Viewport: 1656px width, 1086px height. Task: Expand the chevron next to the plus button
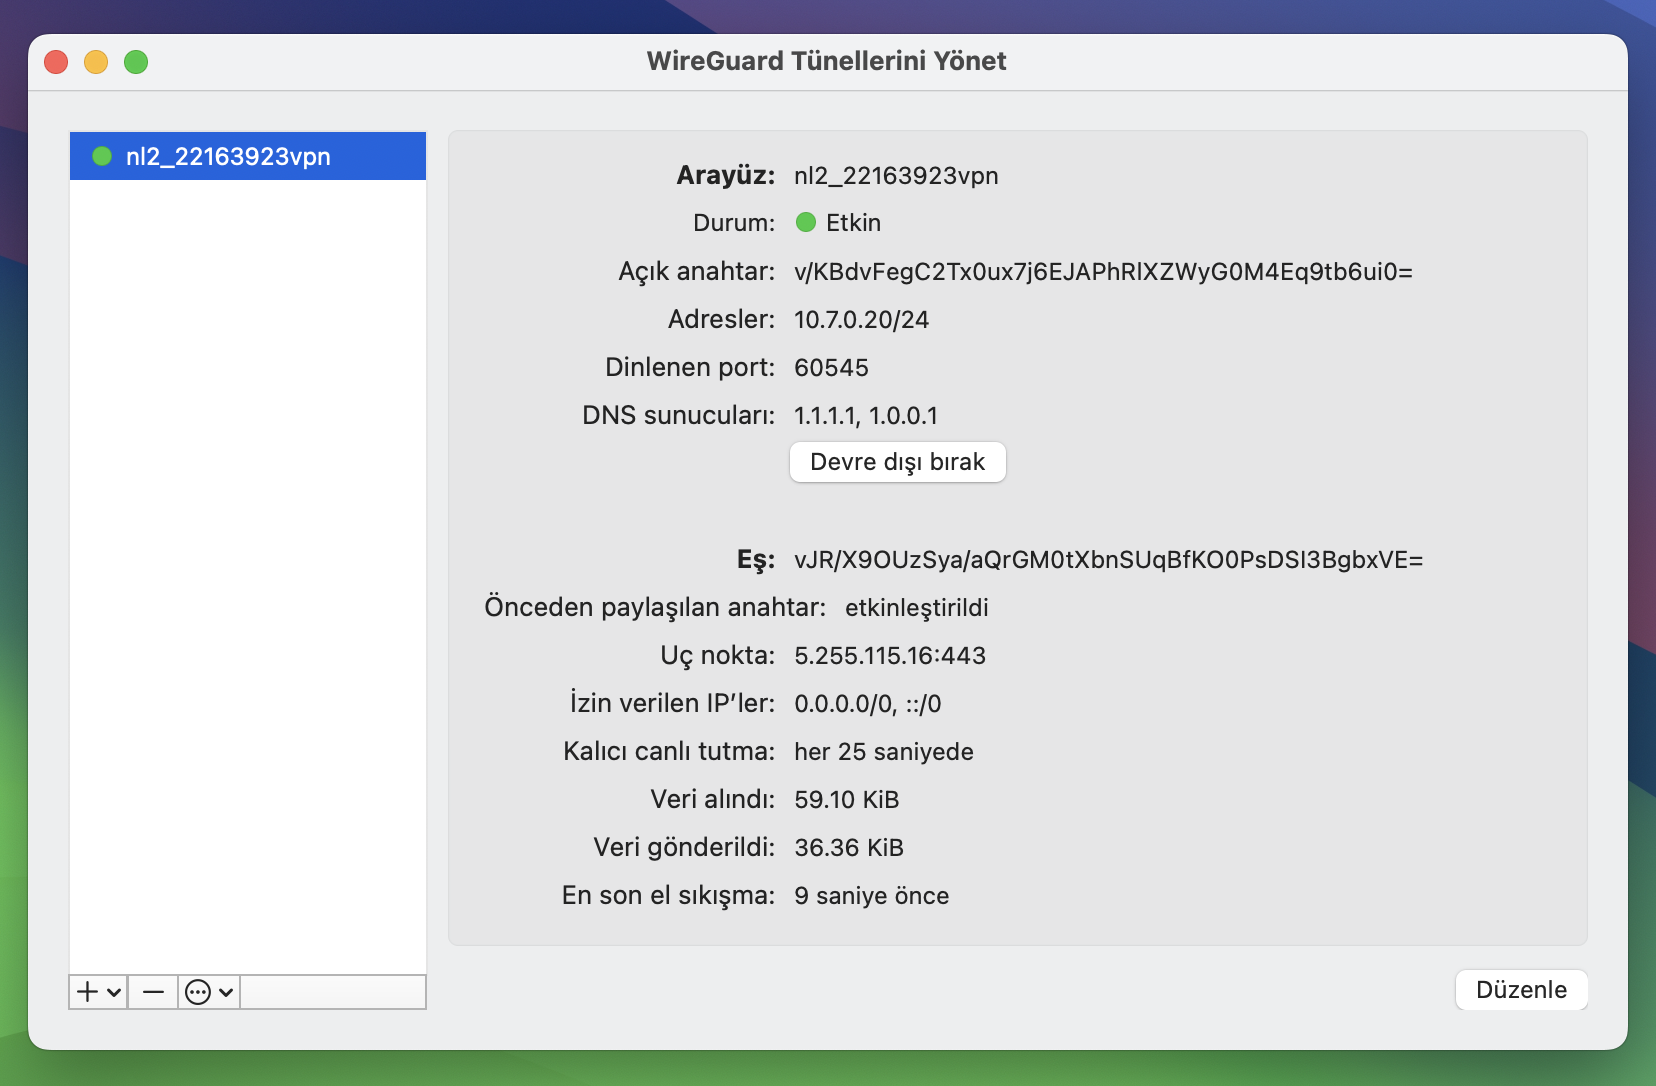click(x=114, y=992)
